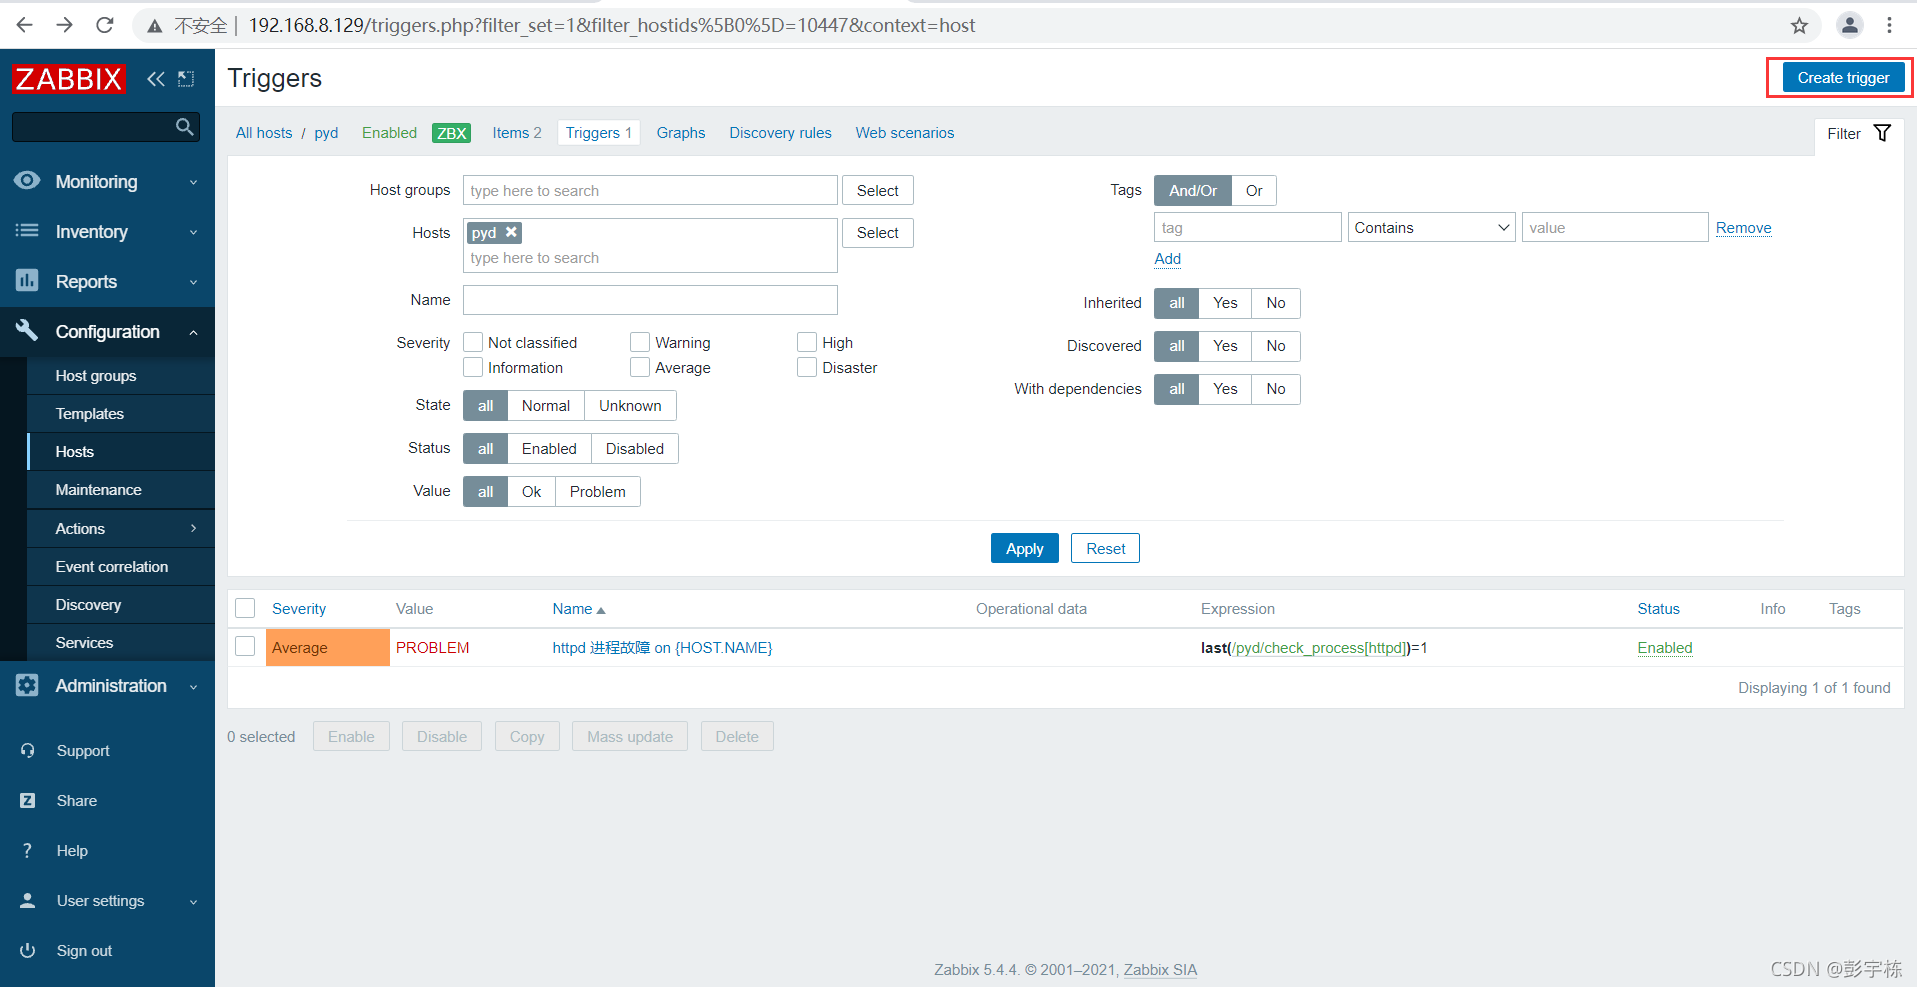Focus the trigger Name input field
This screenshot has height=987, width=1917.
(650, 300)
